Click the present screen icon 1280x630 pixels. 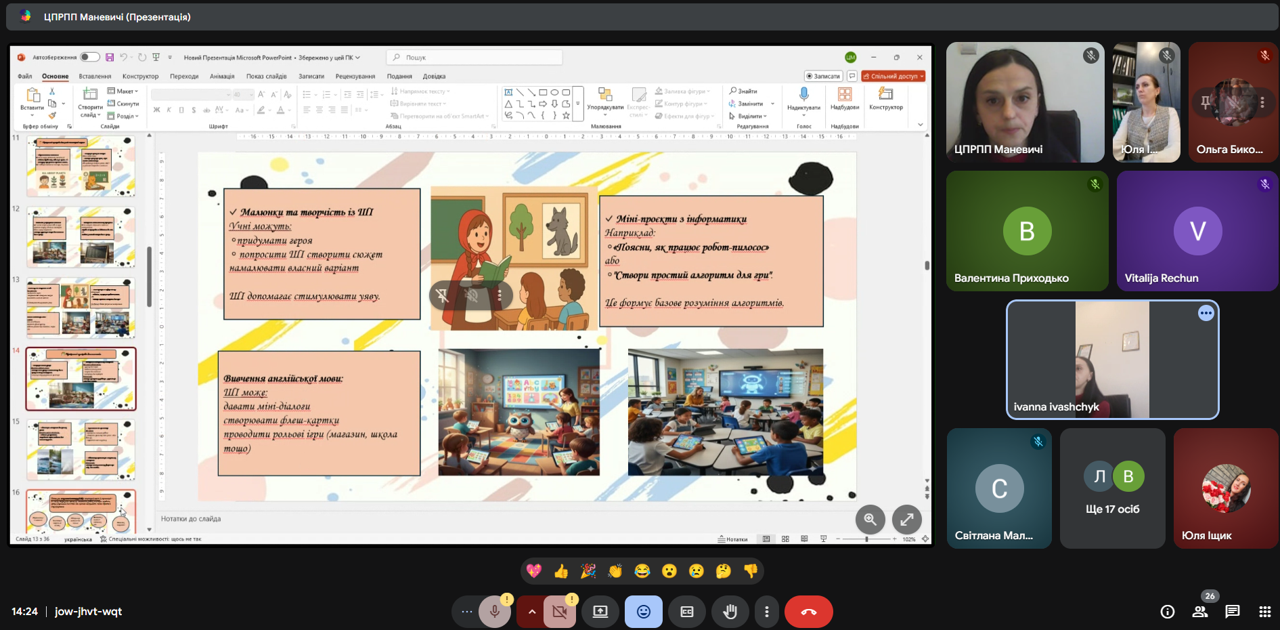[600, 612]
